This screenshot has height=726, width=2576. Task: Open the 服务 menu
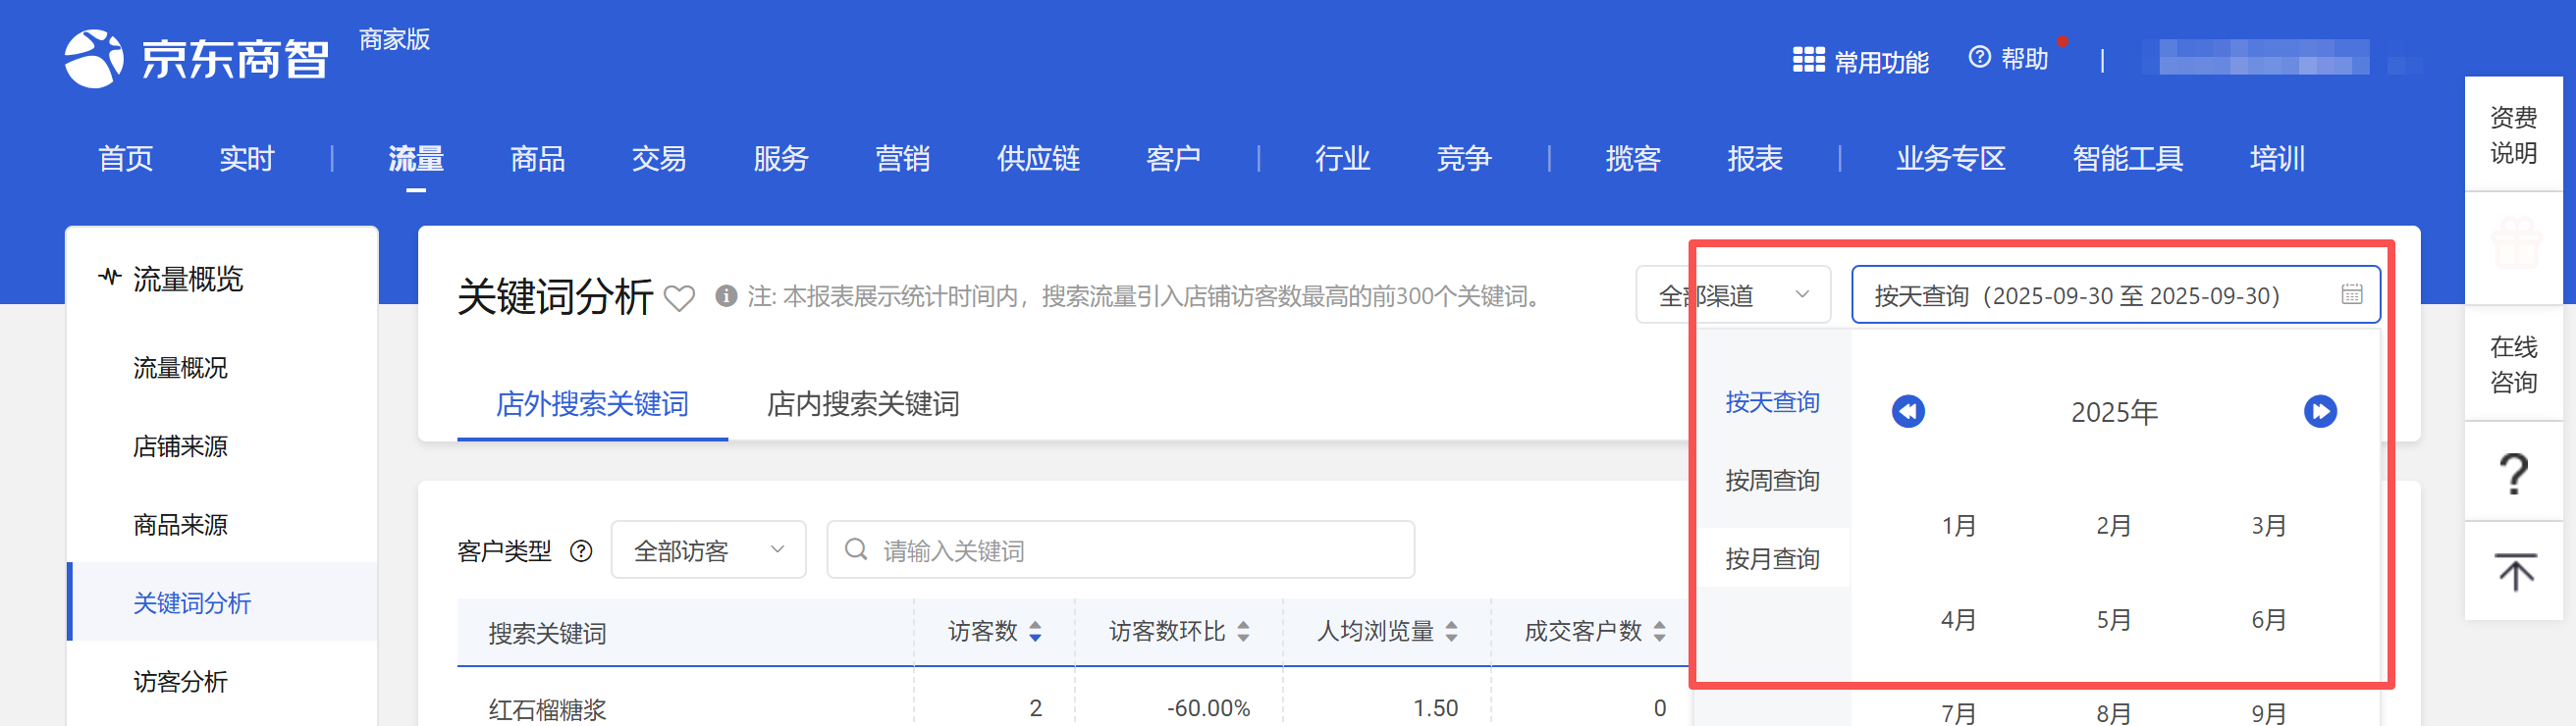pos(781,159)
